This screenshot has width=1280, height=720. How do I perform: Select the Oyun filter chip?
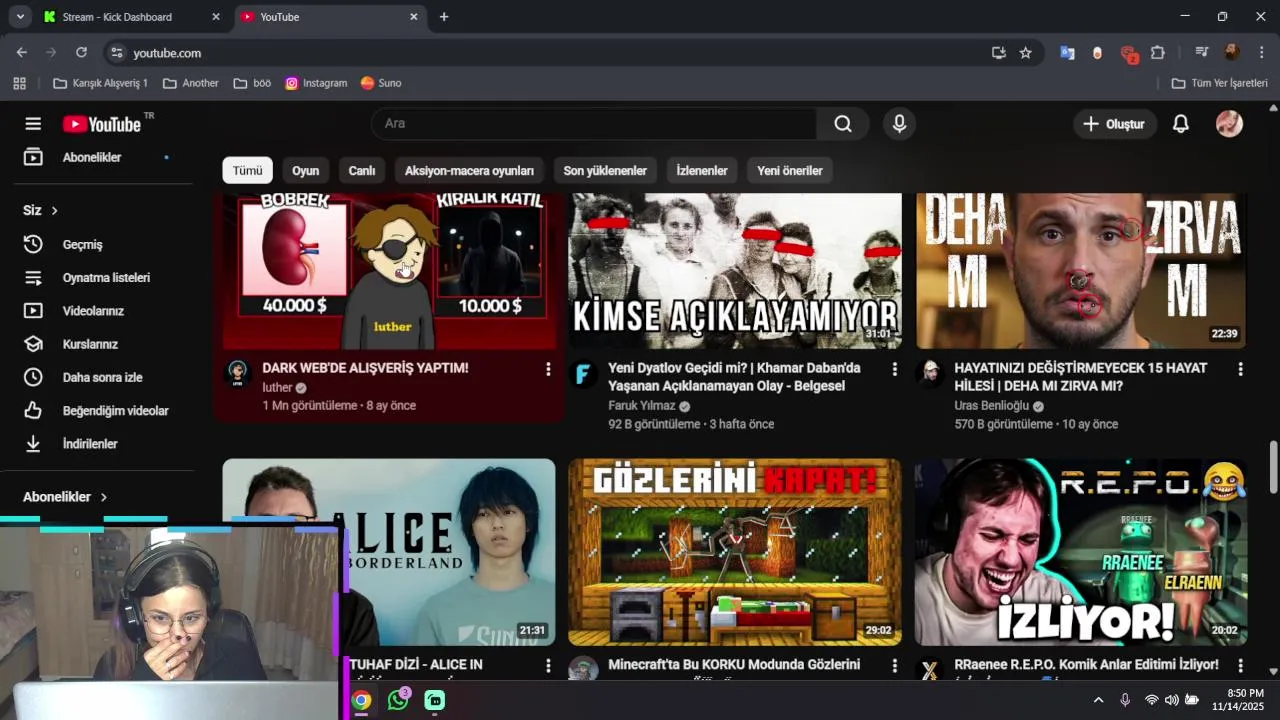[x=305, y=171]
